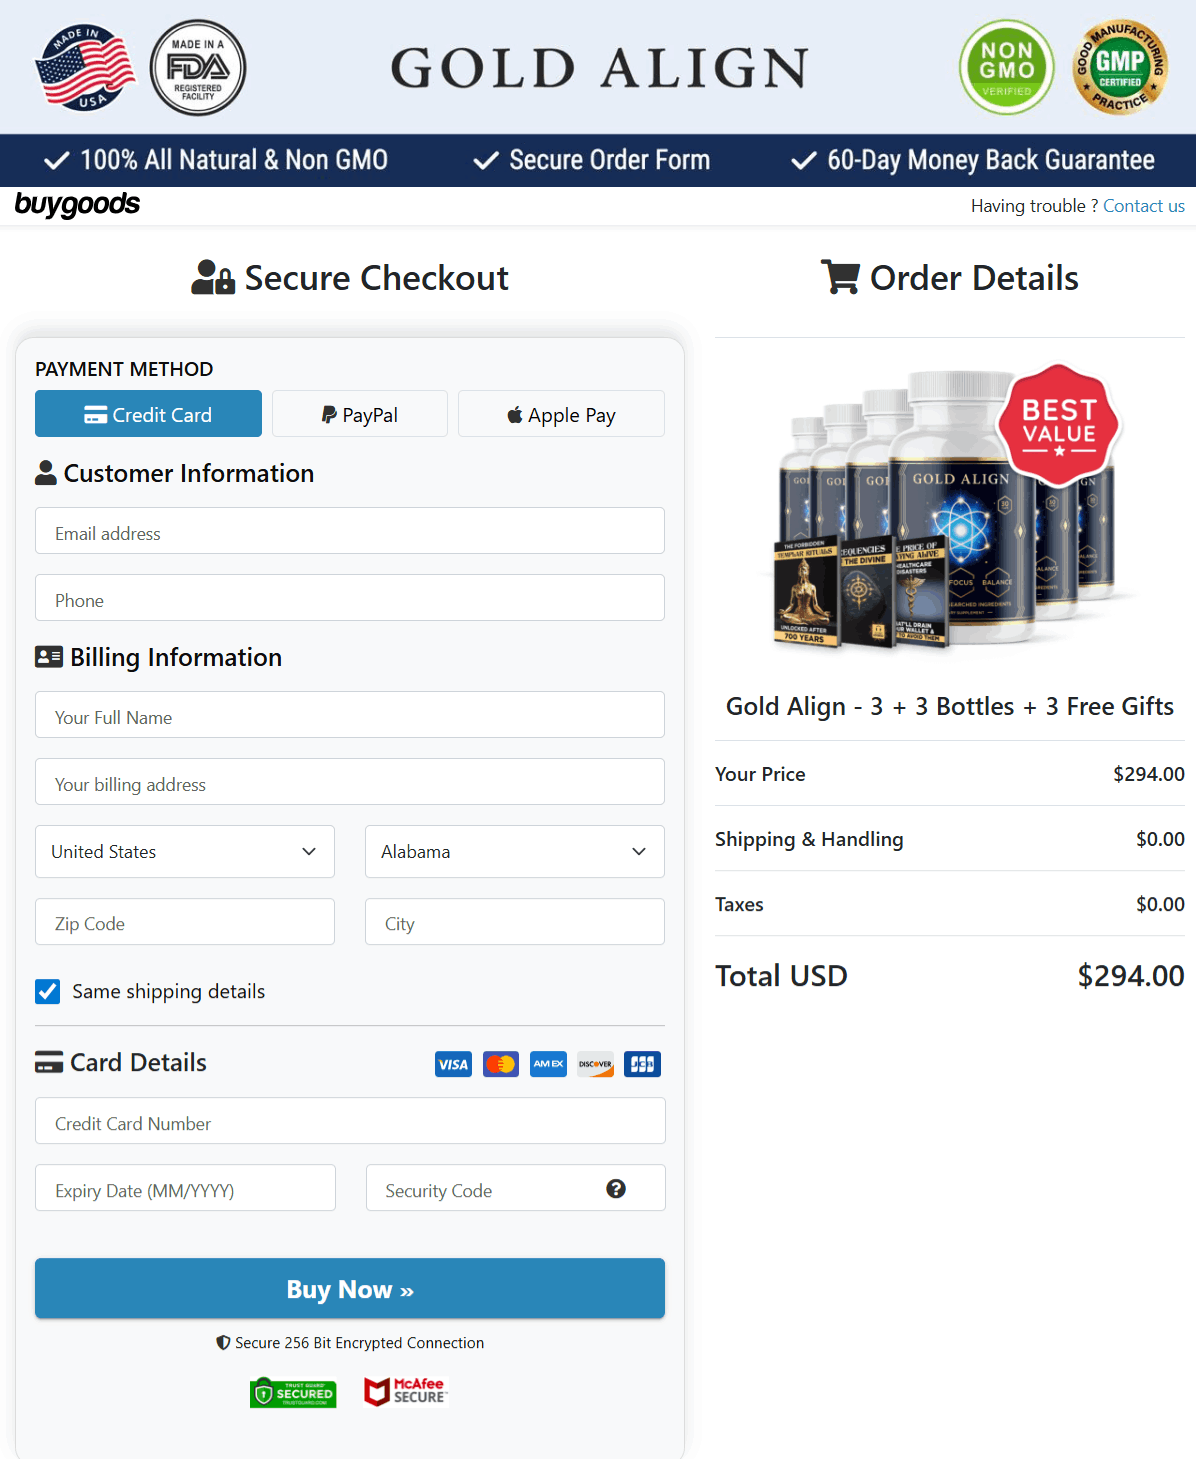Click the security code help question mark

[x=616, y=1189]
